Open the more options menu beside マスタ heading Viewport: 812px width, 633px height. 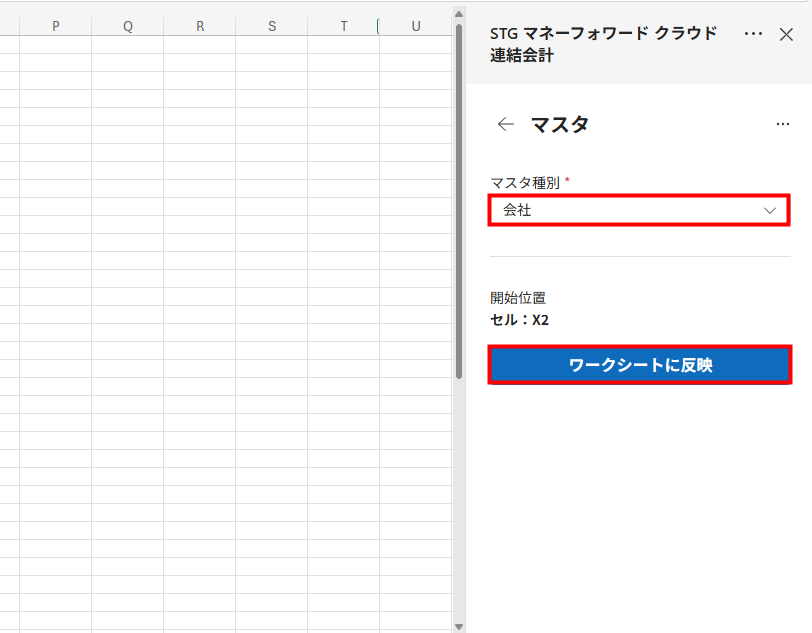[782, 124]
